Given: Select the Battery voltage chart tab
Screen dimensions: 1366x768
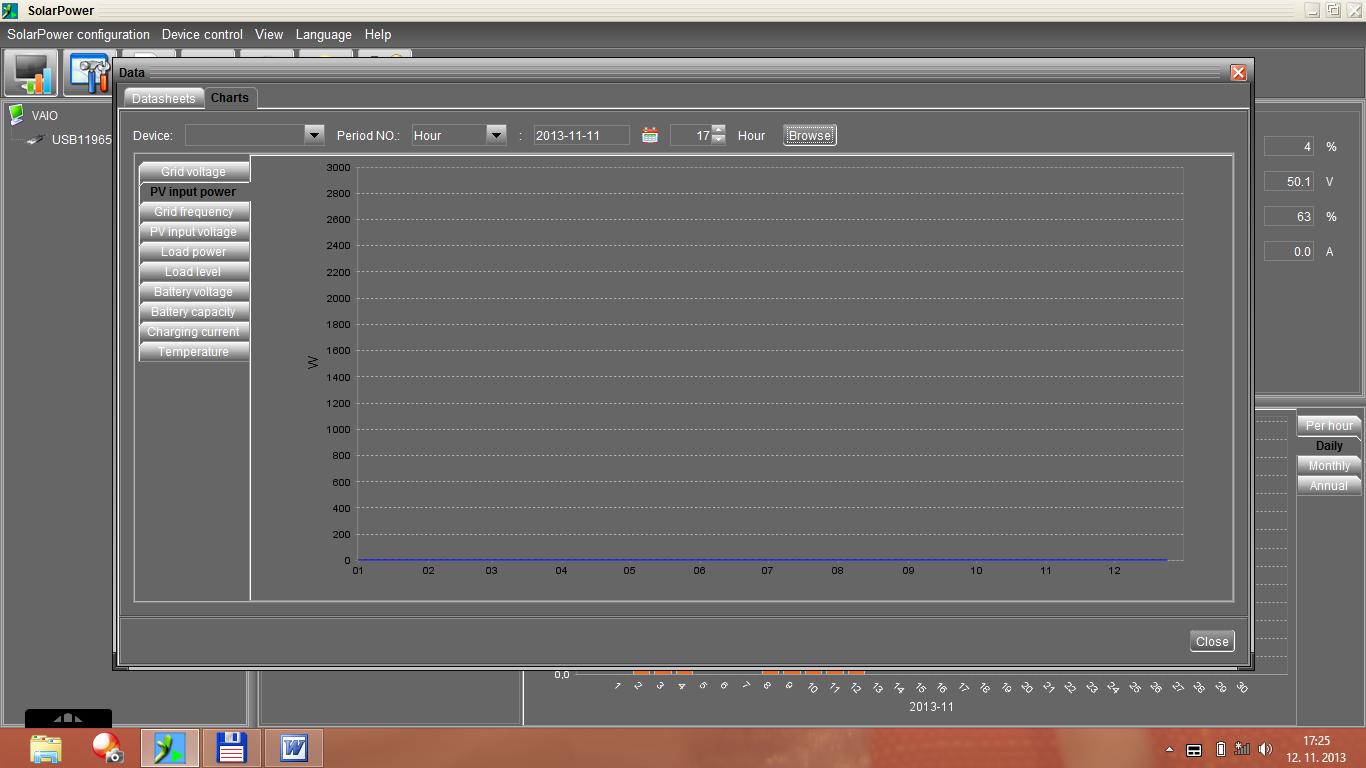Looking at the screenshot, I should [x=193, y=292].
